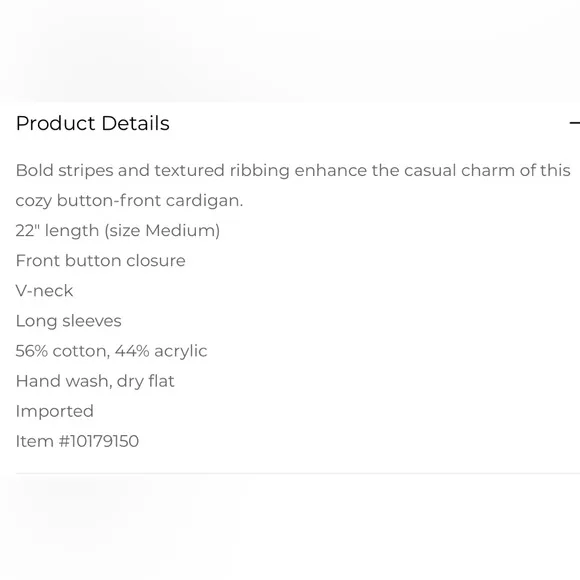
Task: Select the 'Hand wash' care text
Action: pos(64,381)
